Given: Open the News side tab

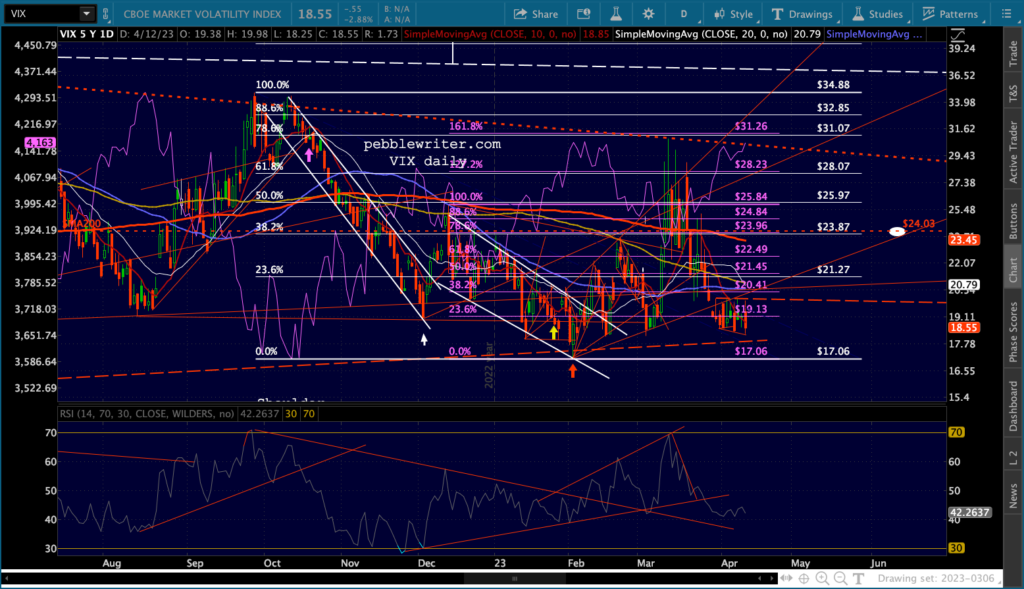Looking at the screenshot, I should tap(1013, 496).
